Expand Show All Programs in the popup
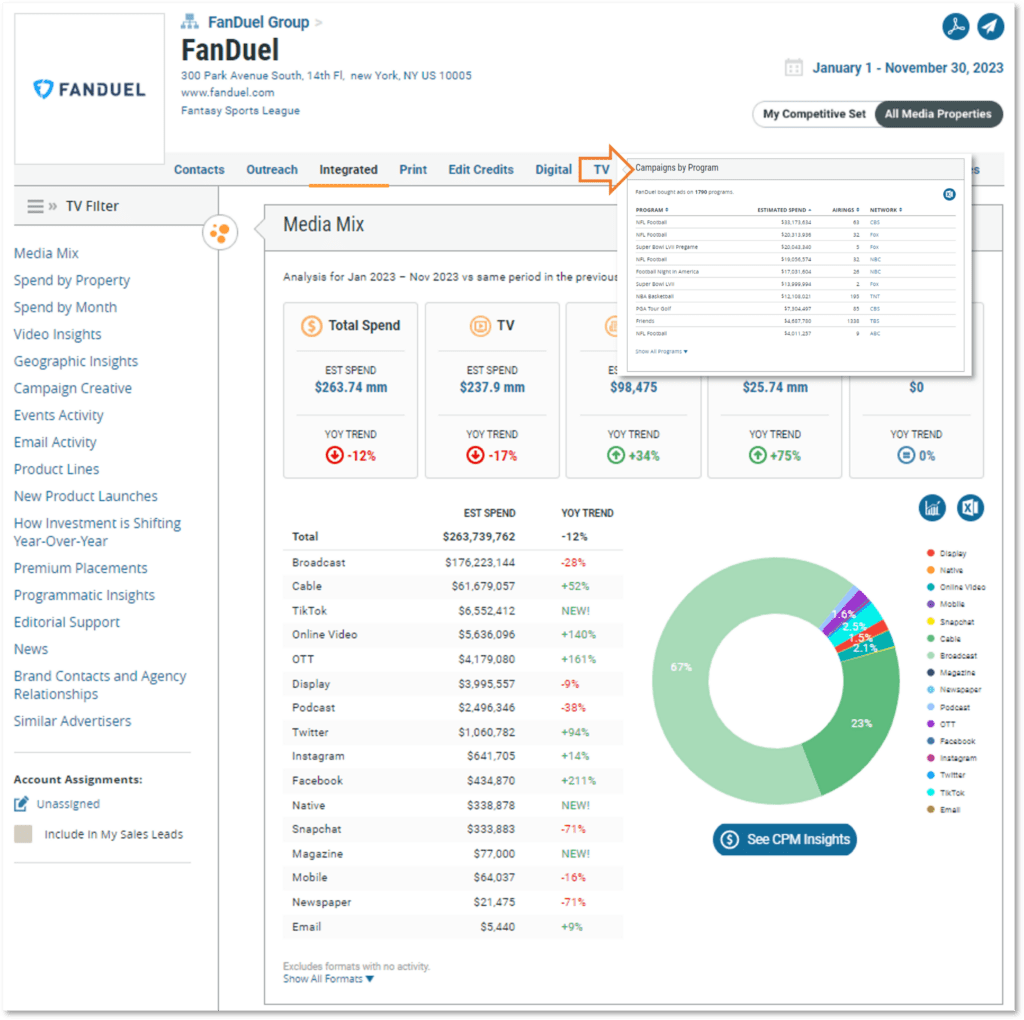This screenshot has height=1020, width=1024. click(x=661, y=351)
